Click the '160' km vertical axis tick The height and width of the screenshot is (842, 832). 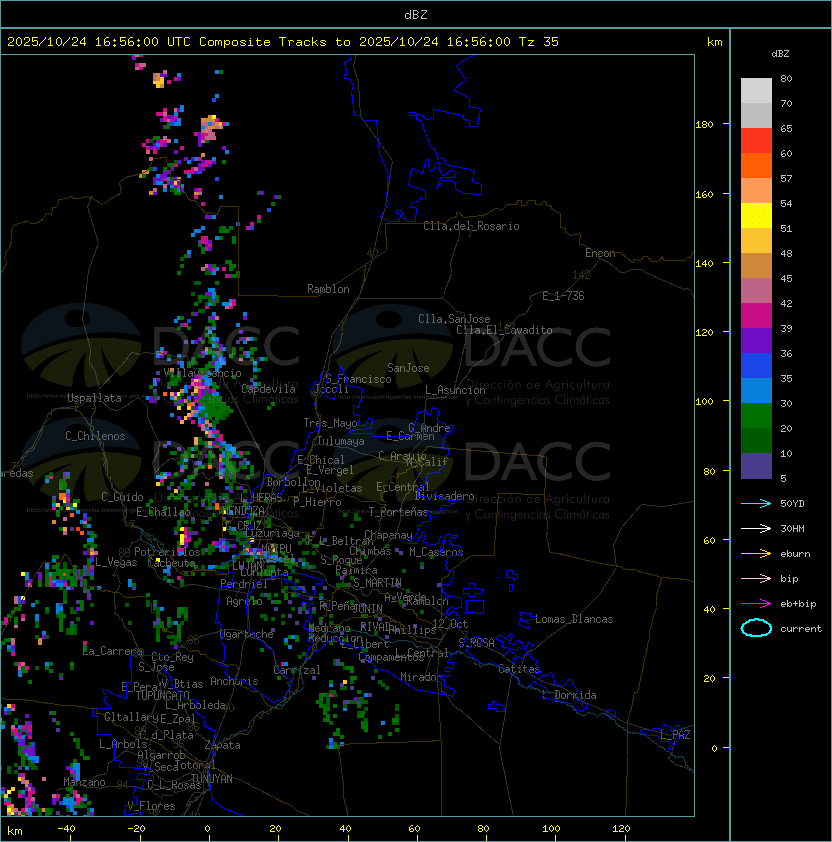click(704, 194)
